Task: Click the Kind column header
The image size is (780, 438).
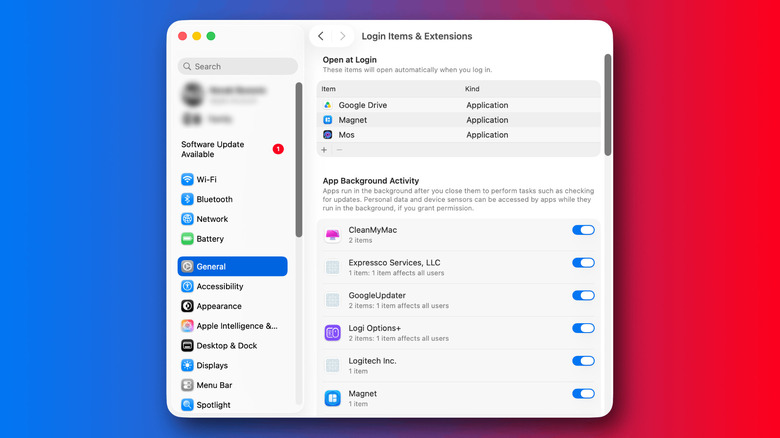Action: coord(472,89)
